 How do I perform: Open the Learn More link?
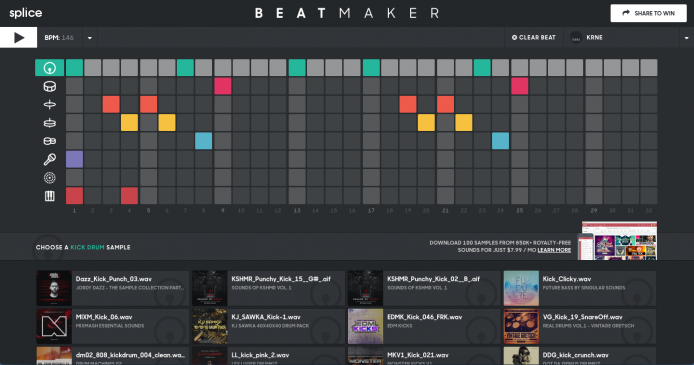[x=554, y=250]
